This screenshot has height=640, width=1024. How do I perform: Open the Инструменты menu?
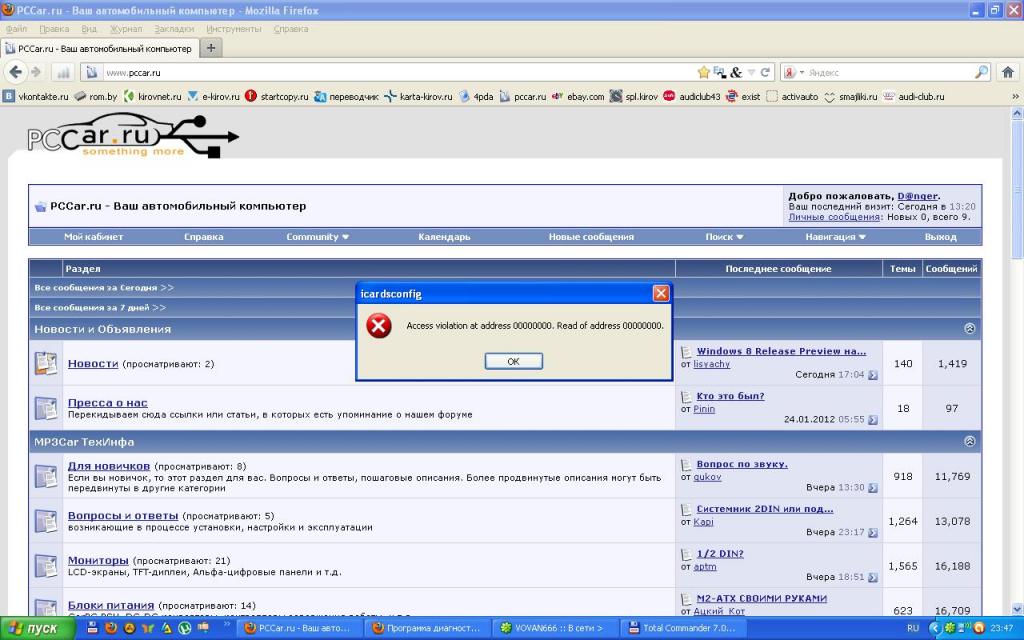click(234, 29)
